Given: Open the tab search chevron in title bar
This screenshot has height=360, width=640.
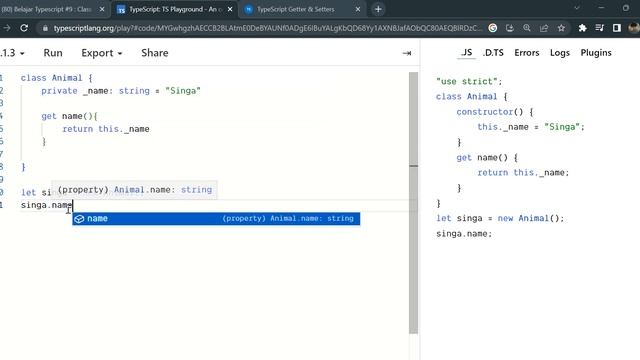Looking at the screenshot, I should pos(577,8).
